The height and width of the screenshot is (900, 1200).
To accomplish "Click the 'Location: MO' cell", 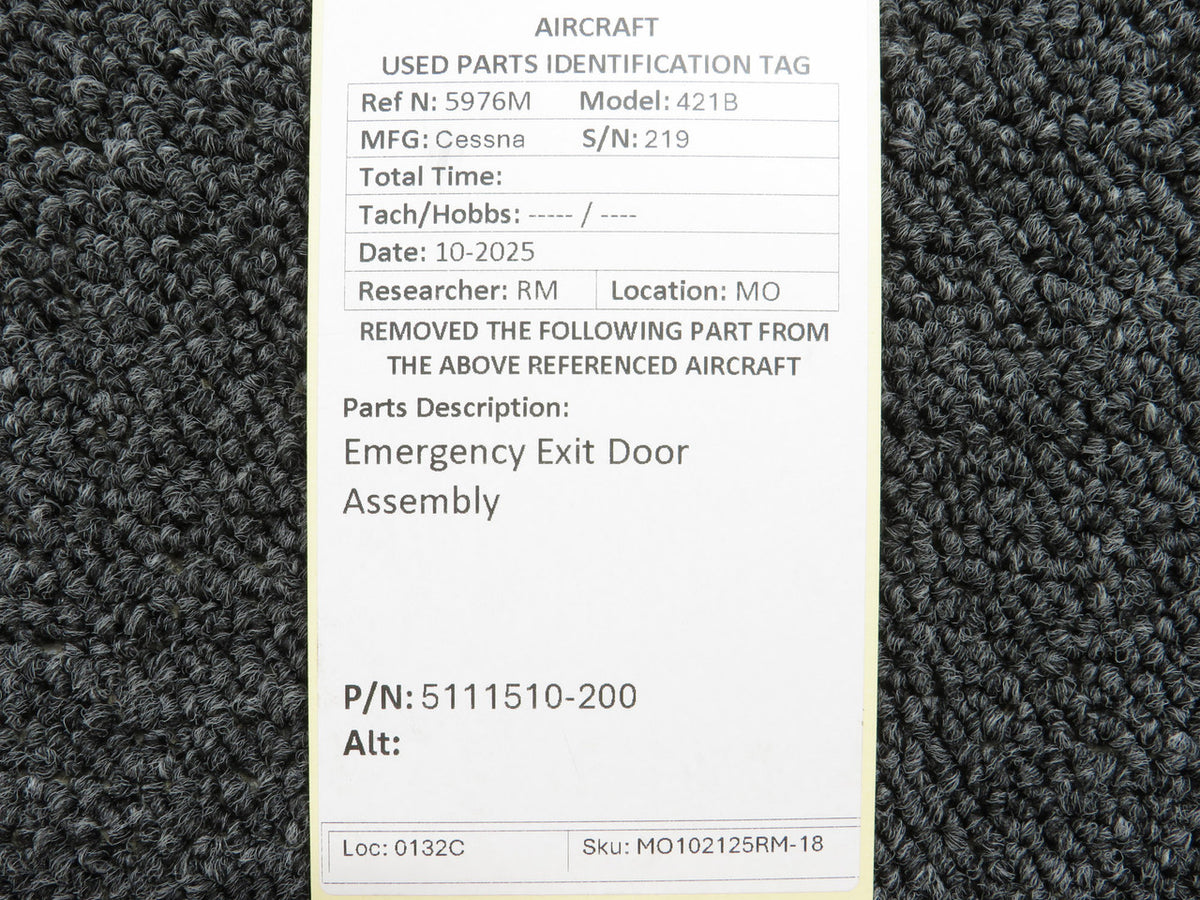I will [717, 291].
